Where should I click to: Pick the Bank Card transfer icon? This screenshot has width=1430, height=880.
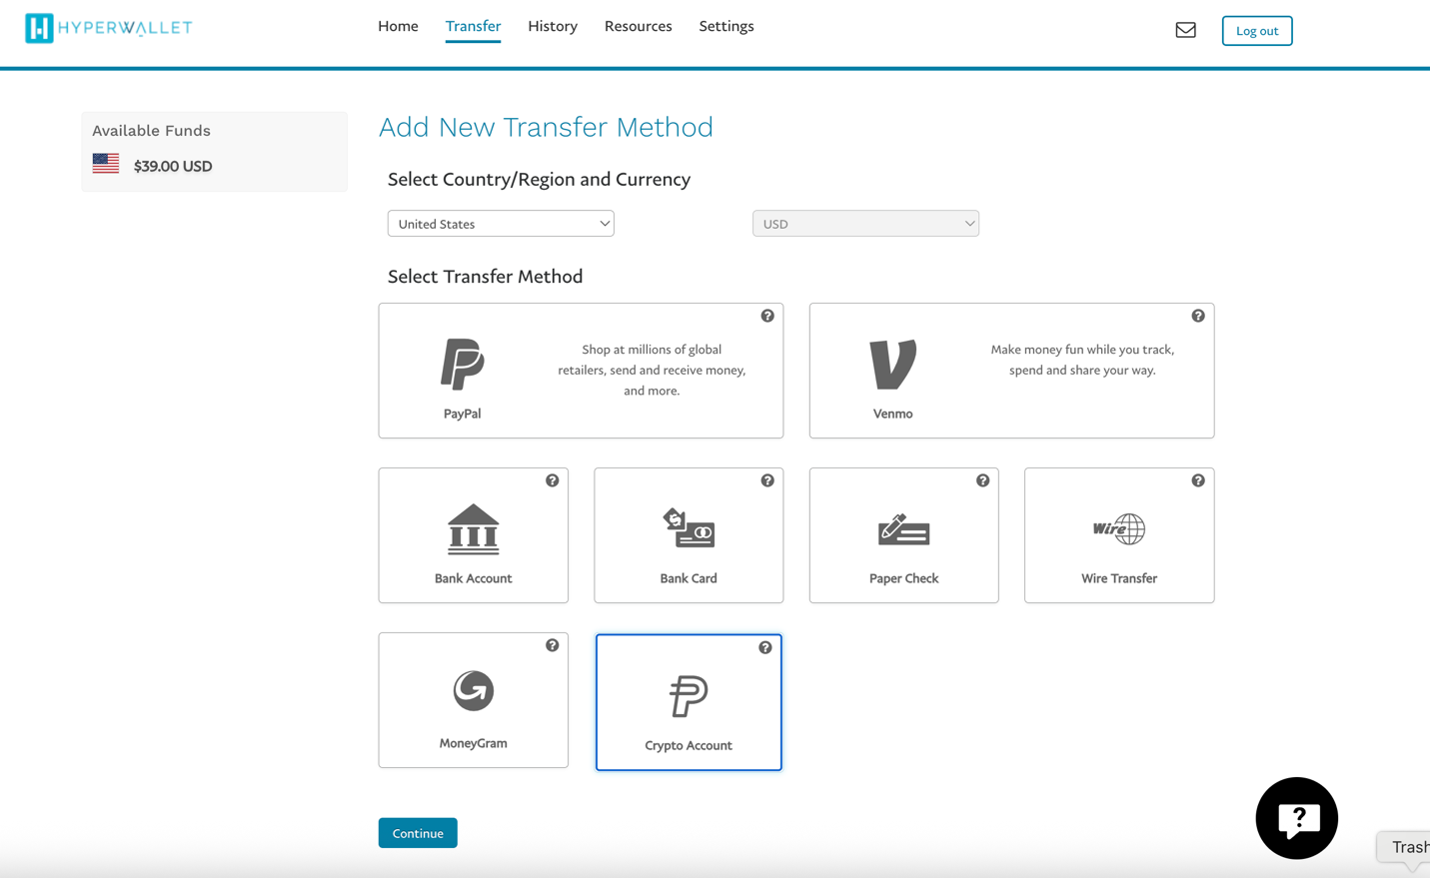688,530
